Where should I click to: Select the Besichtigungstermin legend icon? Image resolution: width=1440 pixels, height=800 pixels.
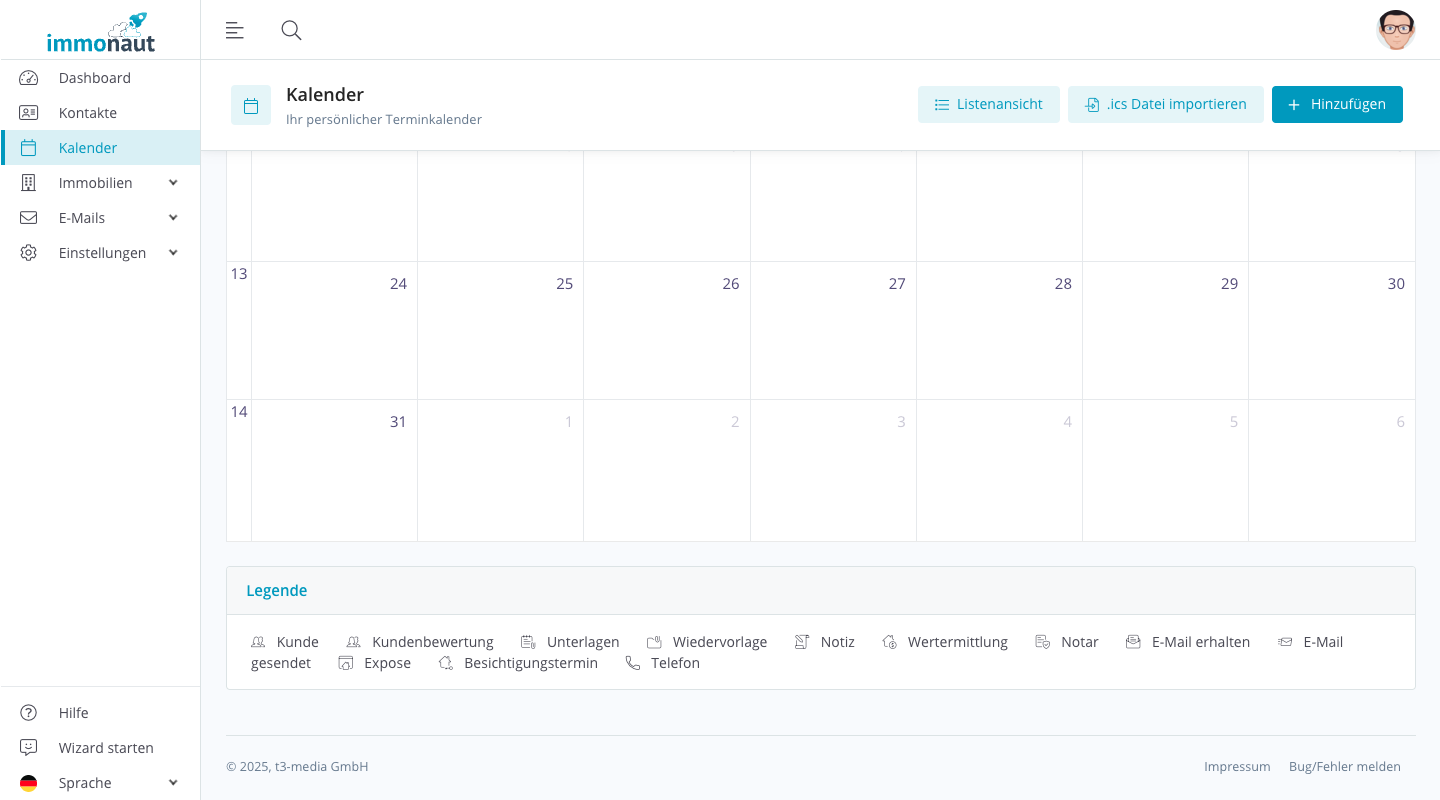[x=446, y=662]
